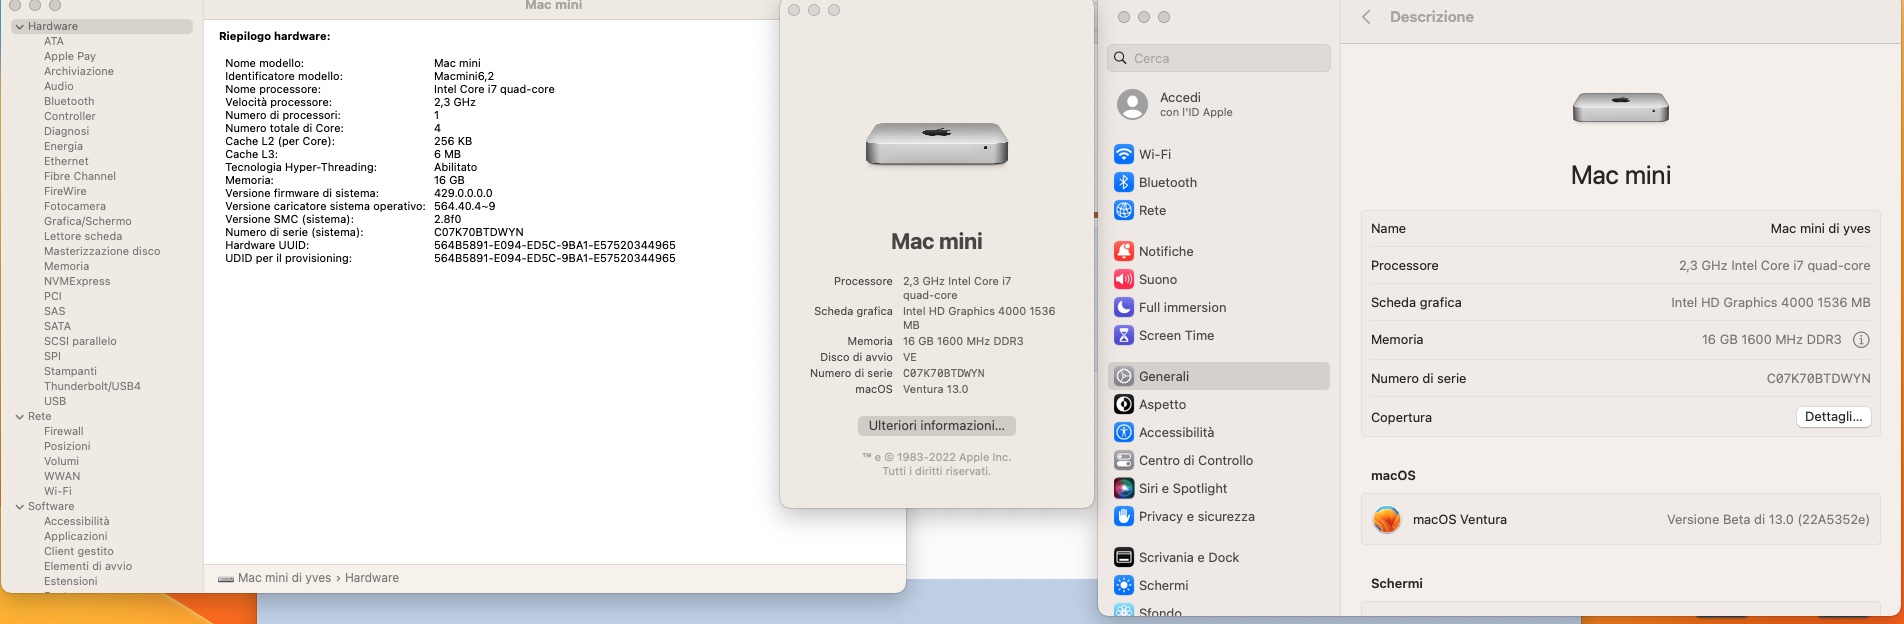Screen dimensions: 1904x624
Task: Select Bluetooth in System Information tree
Action: pyautogui.click(x=69, y=101)
